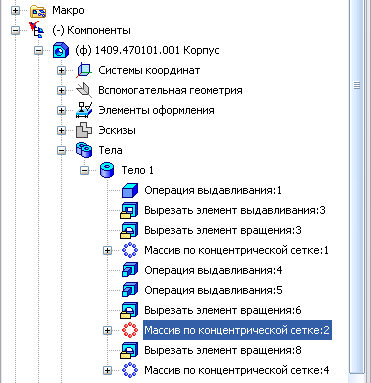Select the Системы координат label
Image resolution: width=371 pixels, height=383 pixels.
click(x=149, y=71)
